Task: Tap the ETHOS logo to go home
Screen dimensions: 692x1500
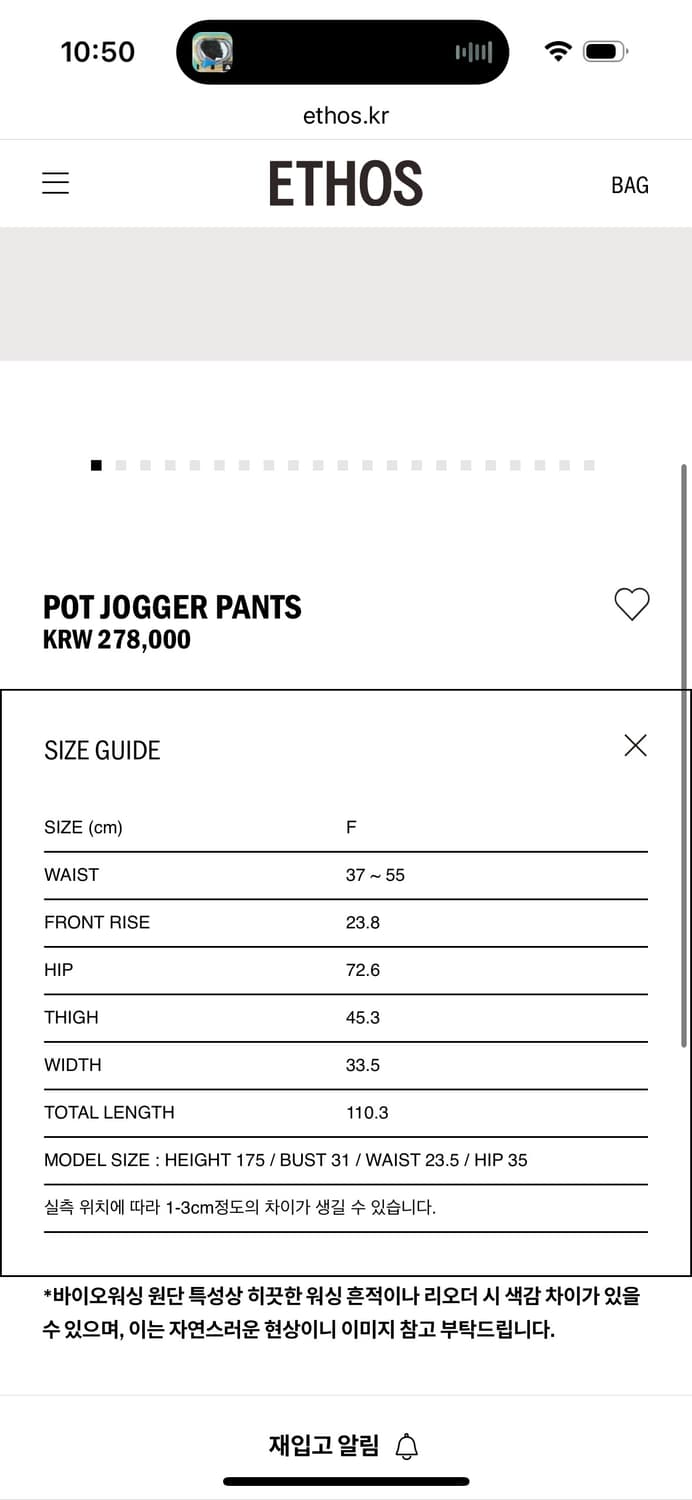Action: point(346,184)
